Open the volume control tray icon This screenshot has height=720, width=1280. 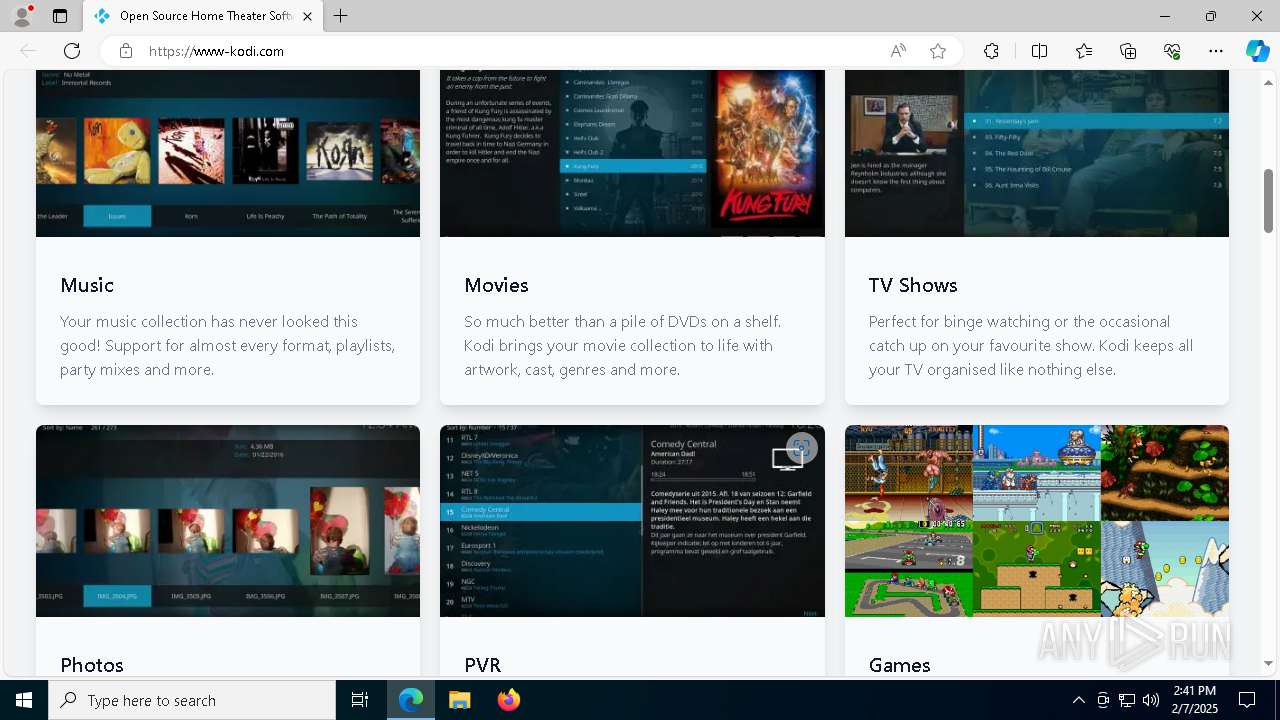(1151, 700)
